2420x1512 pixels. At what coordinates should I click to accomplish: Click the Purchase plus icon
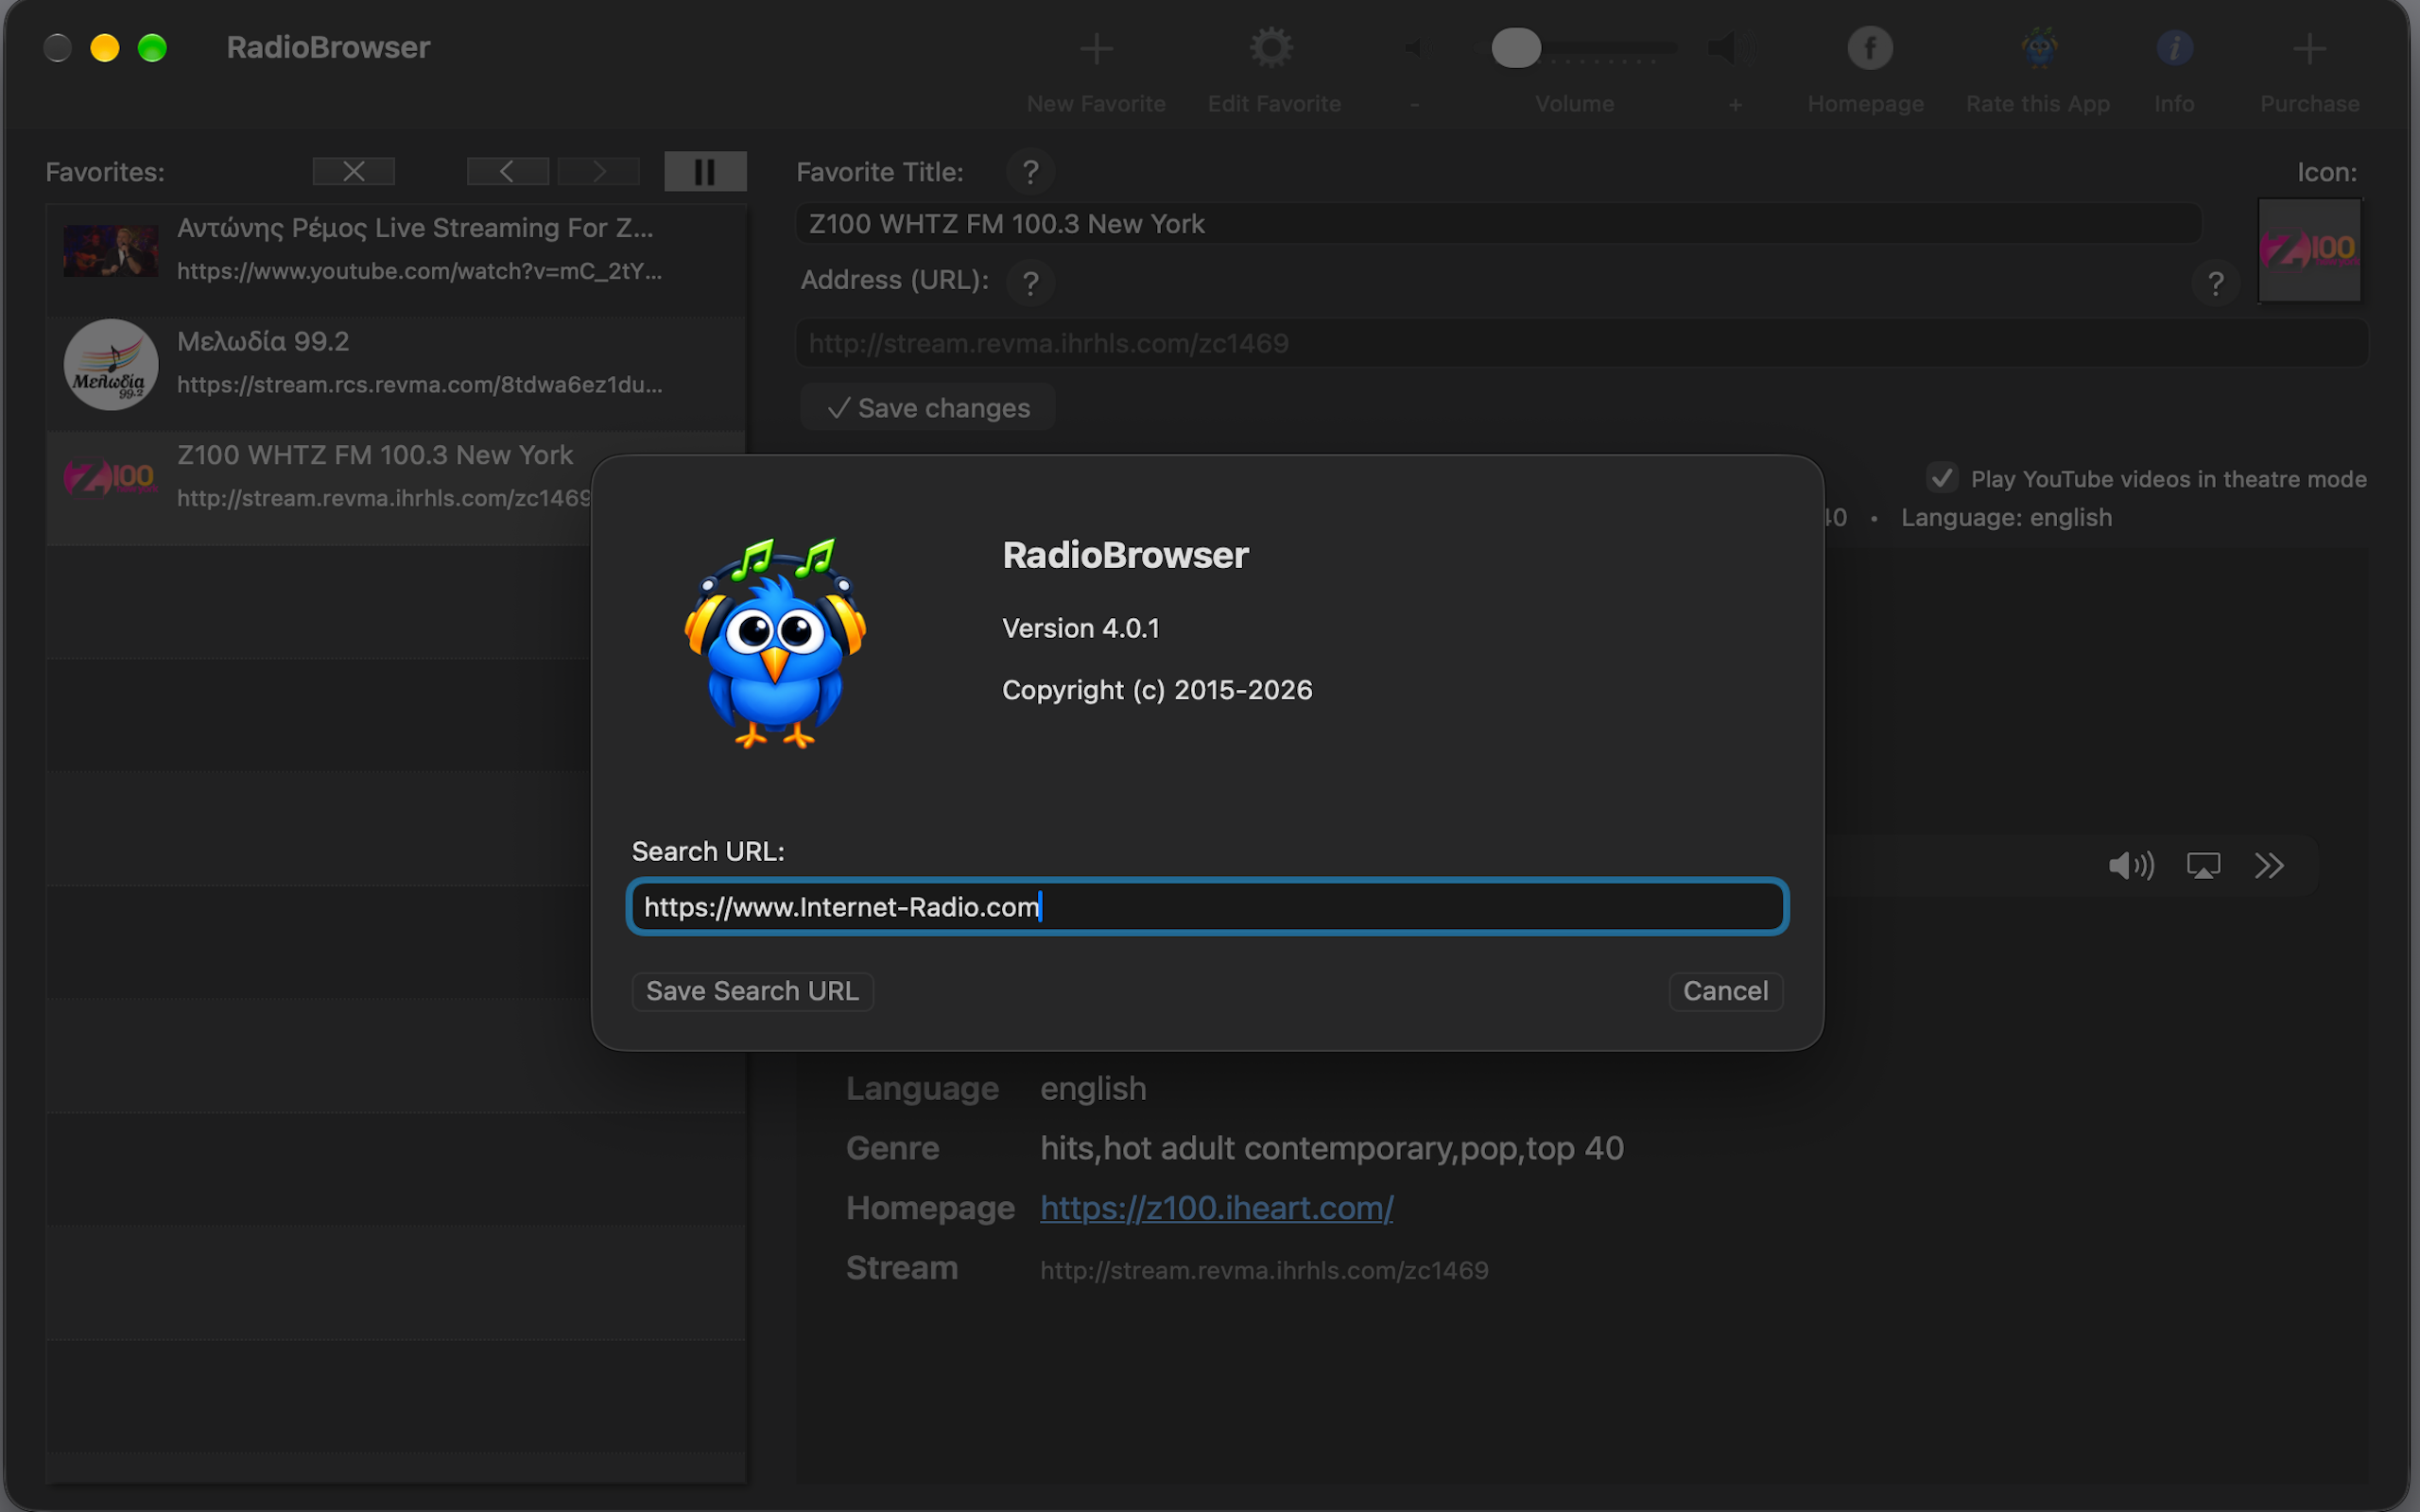2309,48
